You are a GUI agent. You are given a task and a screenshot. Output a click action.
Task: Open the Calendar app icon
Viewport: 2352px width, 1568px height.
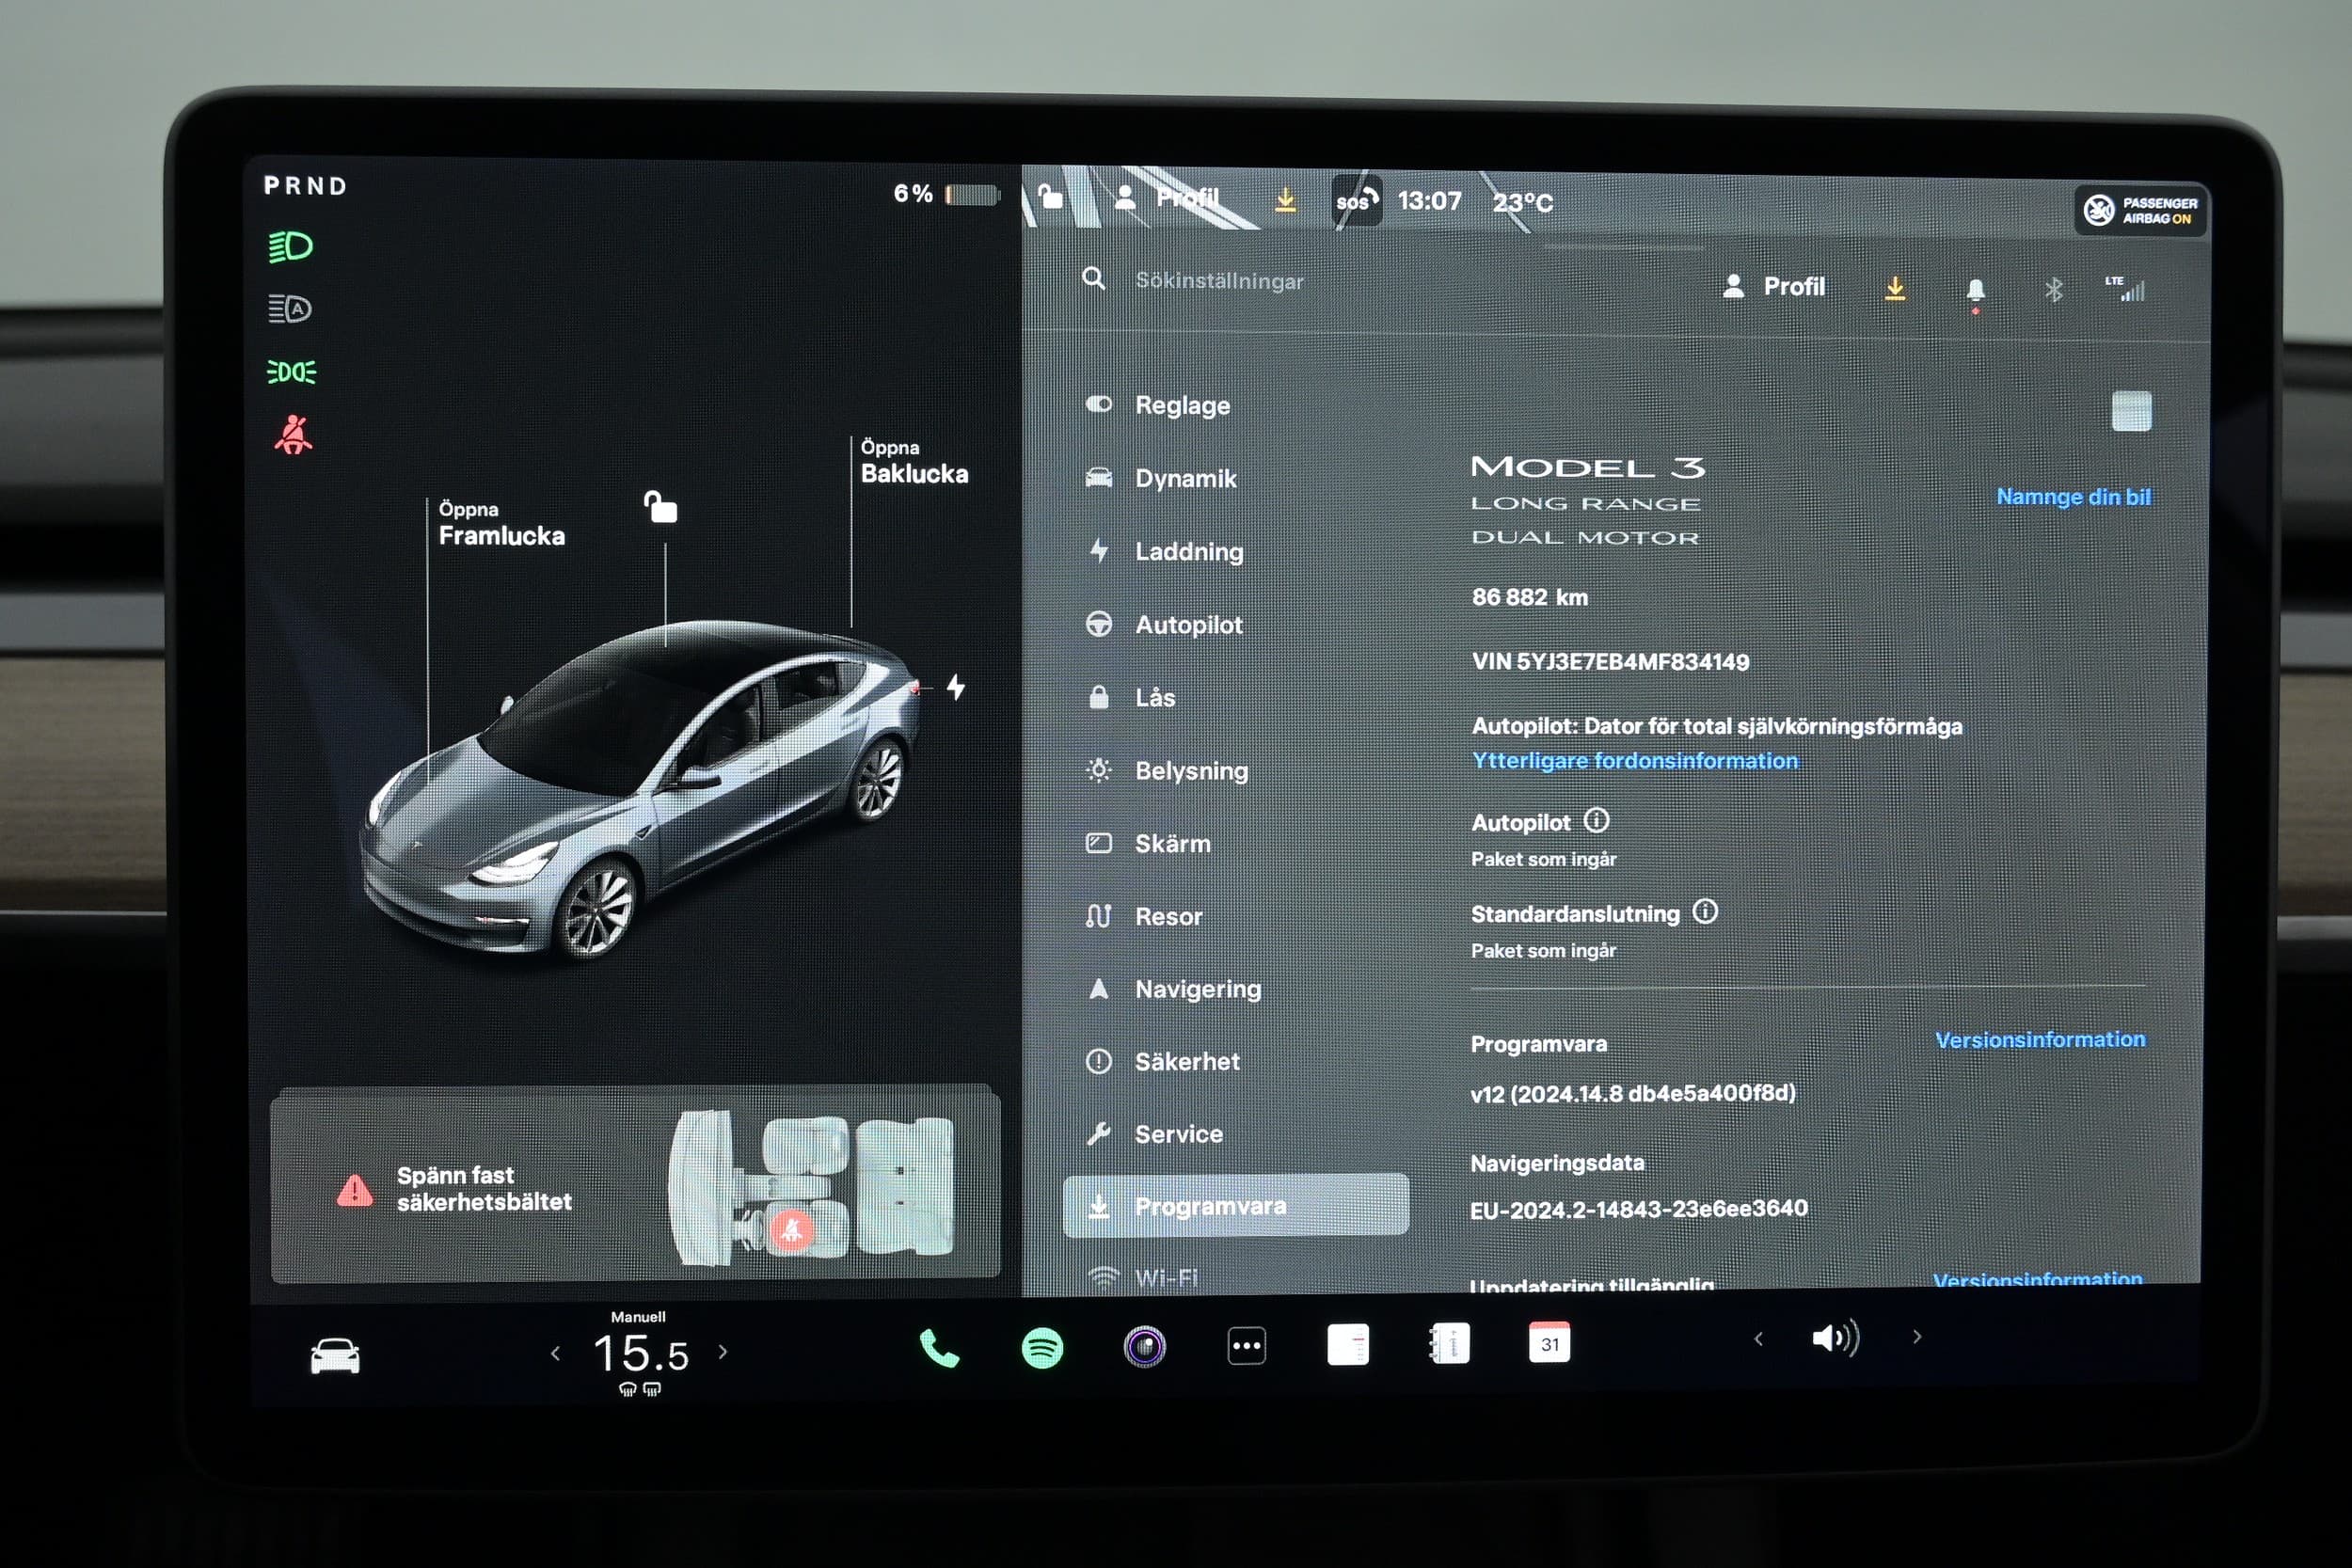(1549, 1343)
